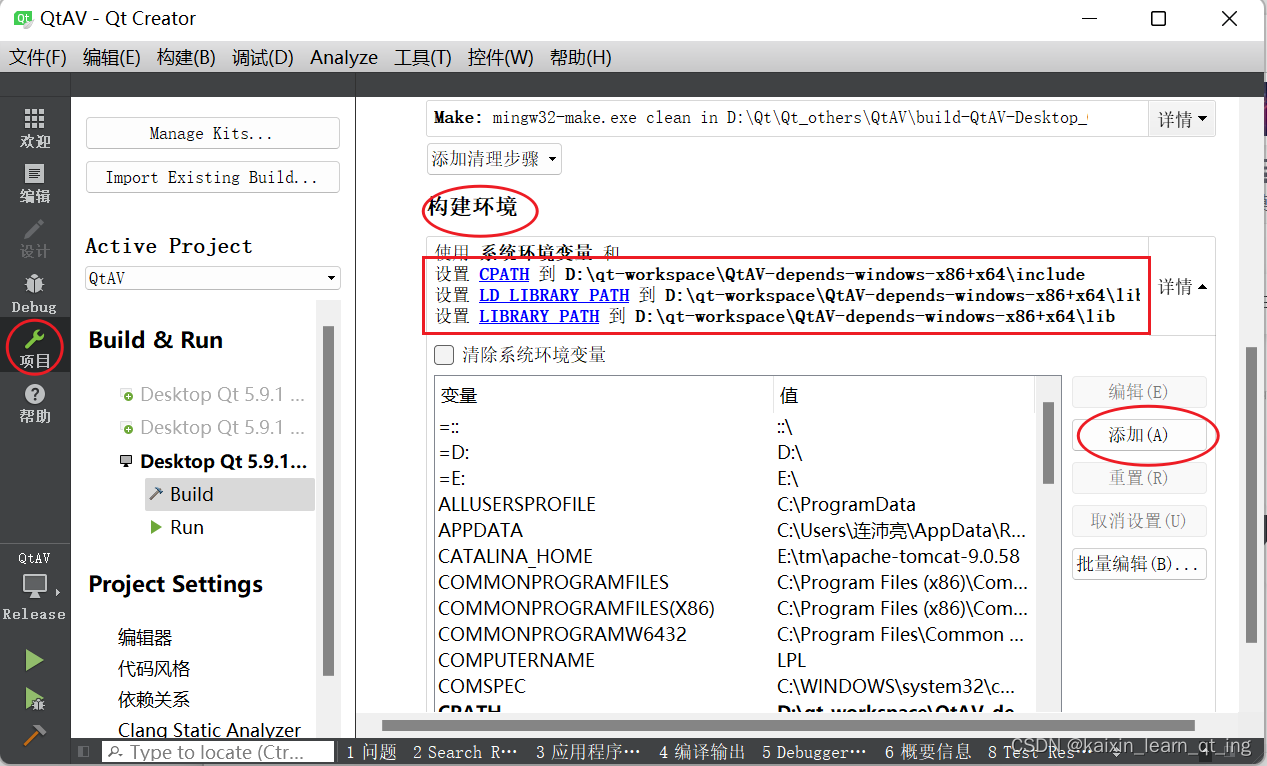This screenshot has width=1267, height=766.
Task: Switch to Debug mode
Action: [x=35, y=294]
